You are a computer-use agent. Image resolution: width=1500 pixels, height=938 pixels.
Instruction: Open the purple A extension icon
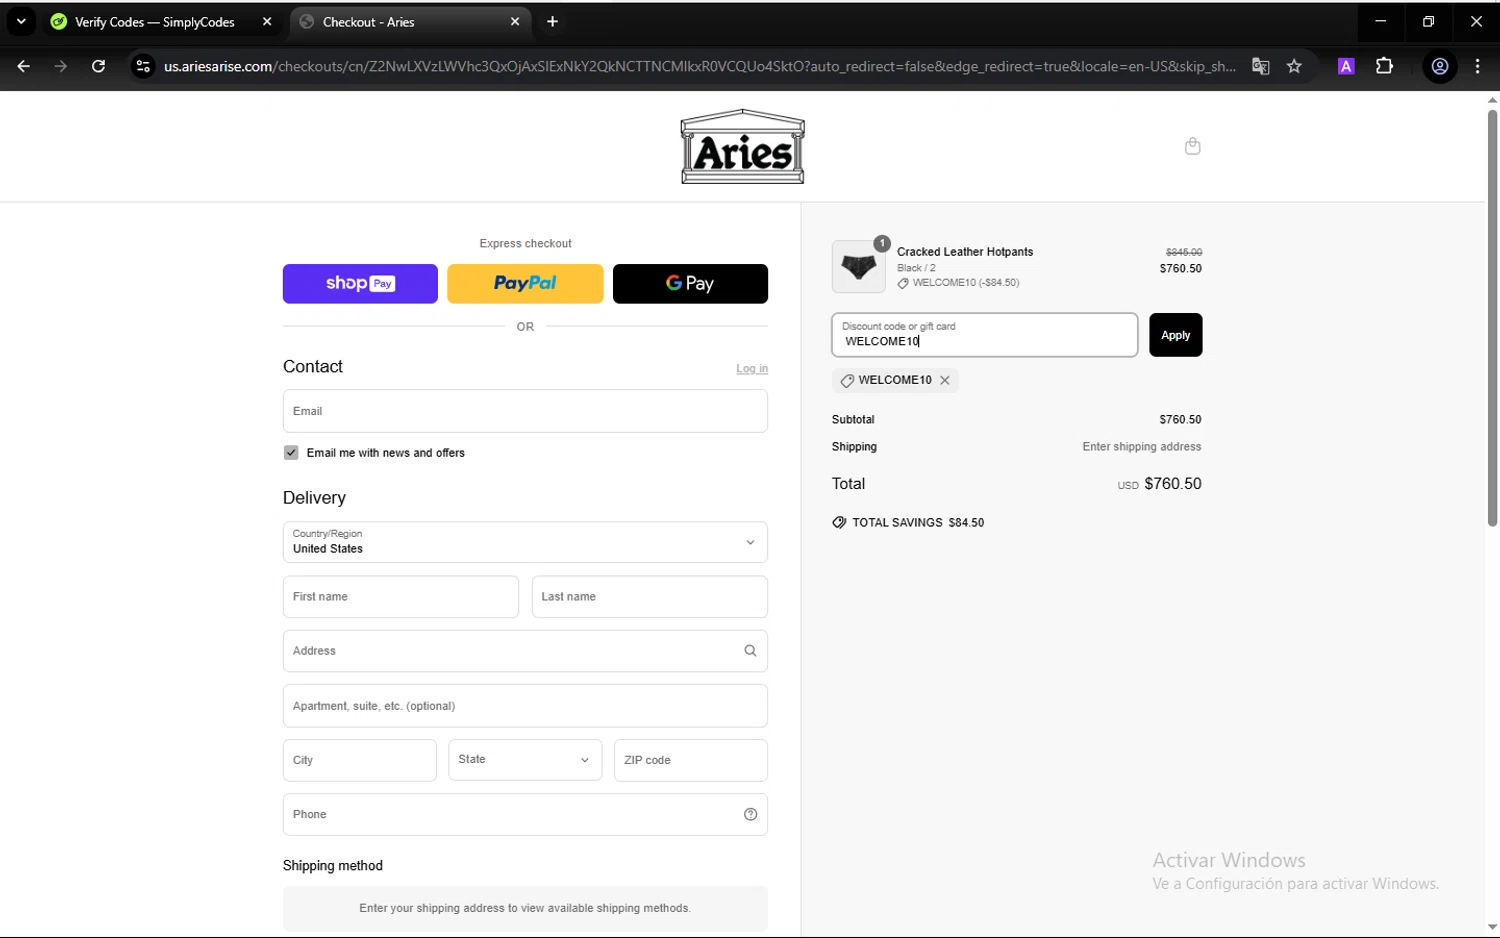pos(1346,66)
